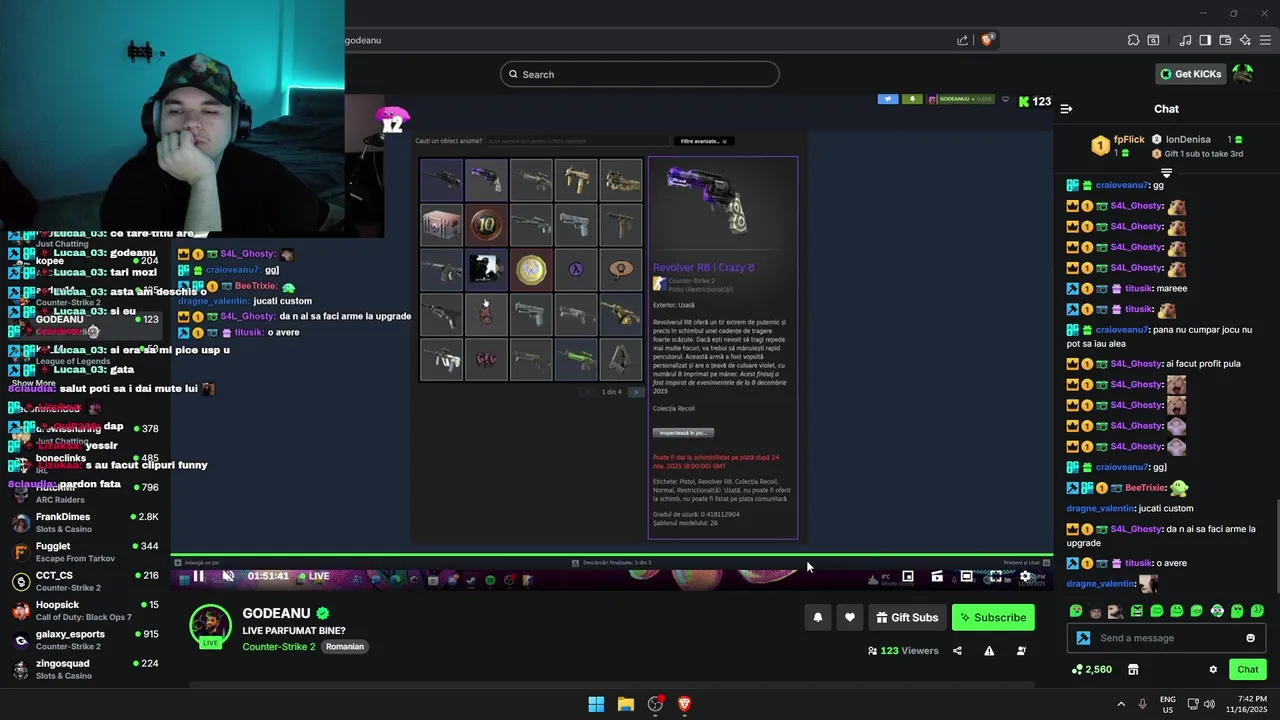Image resolution: width=1280 pixels, height=720 pixels.
Task: Click Get KICKs button
Action: (x=1191, y=74)
